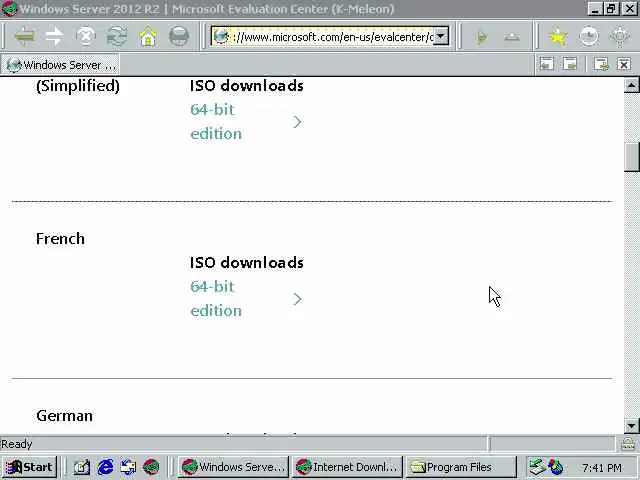The height and width of the screenshot is (480, 640).
Task: Click the 7:41 PM clock
Action: 602,467
